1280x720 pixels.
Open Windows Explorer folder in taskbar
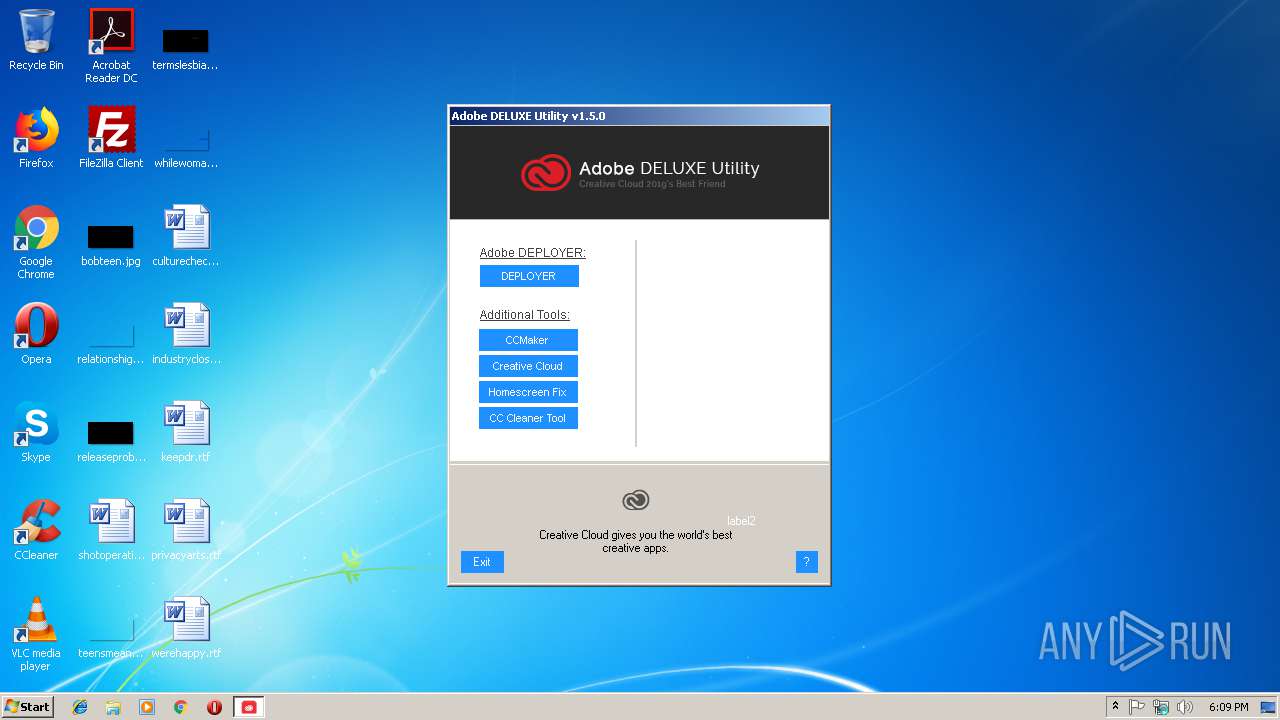tap(113, 707)
